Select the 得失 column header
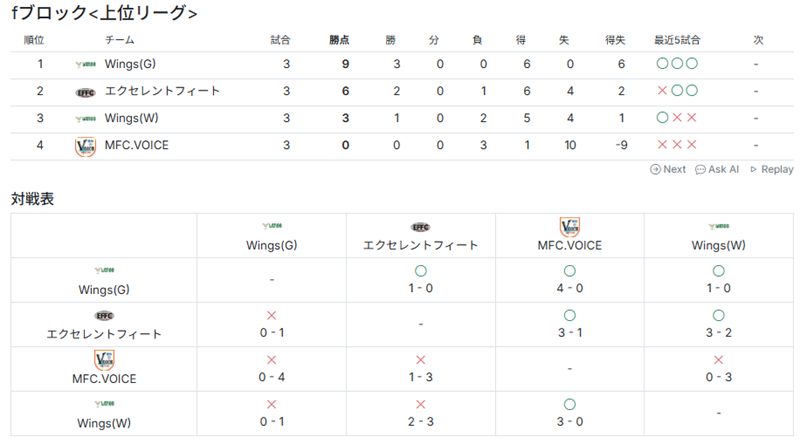 (615, 40)
